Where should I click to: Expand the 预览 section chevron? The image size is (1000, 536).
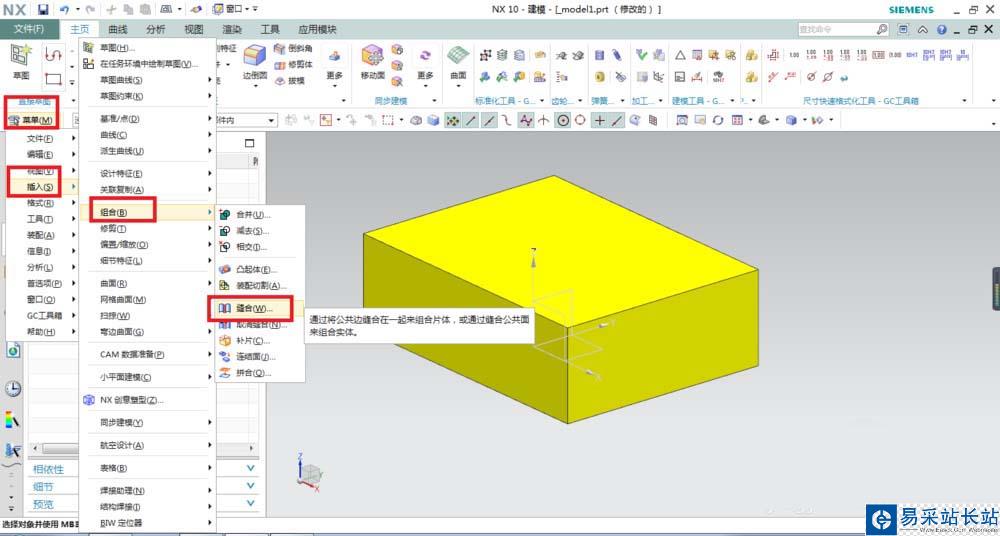pyautogui.click(x=251, y=503)
